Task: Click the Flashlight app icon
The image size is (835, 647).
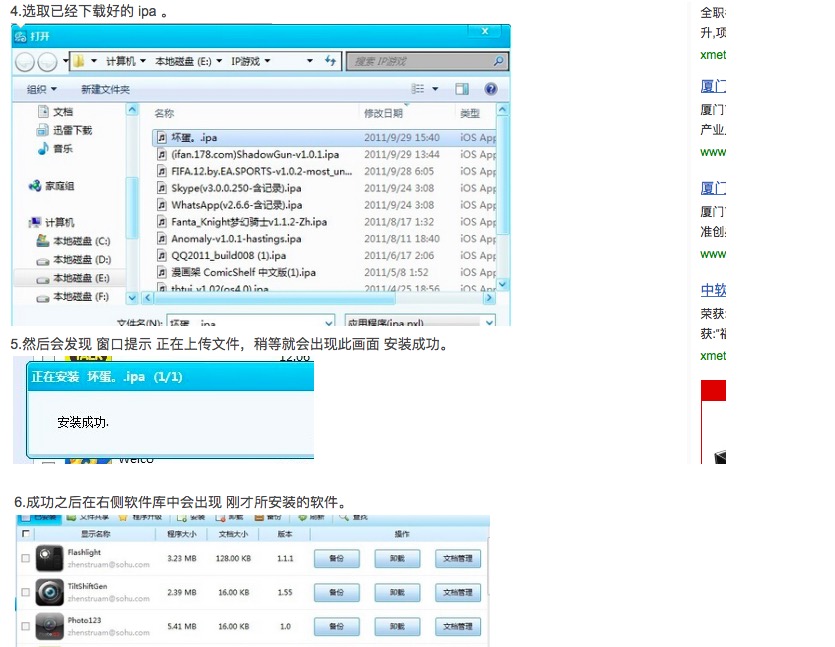Action: [x=50, y=558]
